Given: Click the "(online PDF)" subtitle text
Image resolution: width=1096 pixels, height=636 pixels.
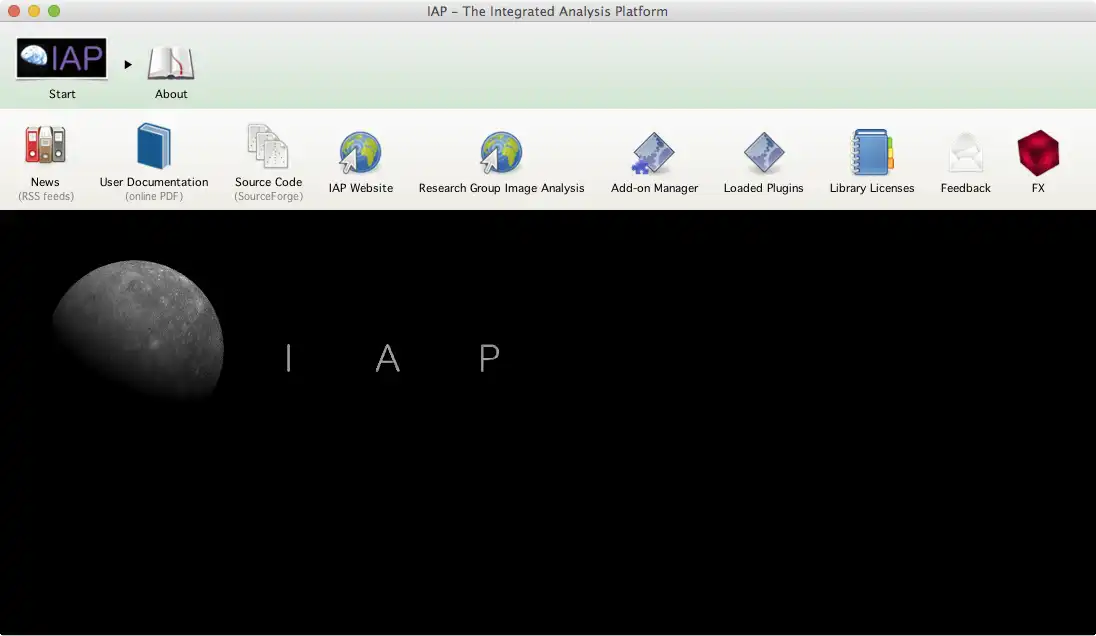Looking at the screenshot, I should pyautogui.click(x=154, y=196).
